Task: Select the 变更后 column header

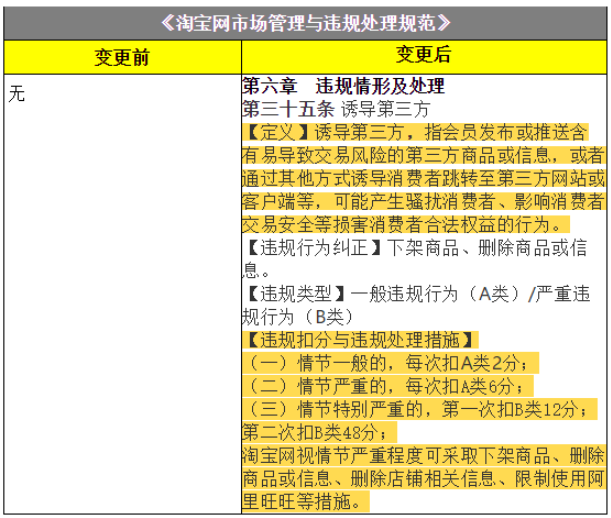Action: coord(424,57)
